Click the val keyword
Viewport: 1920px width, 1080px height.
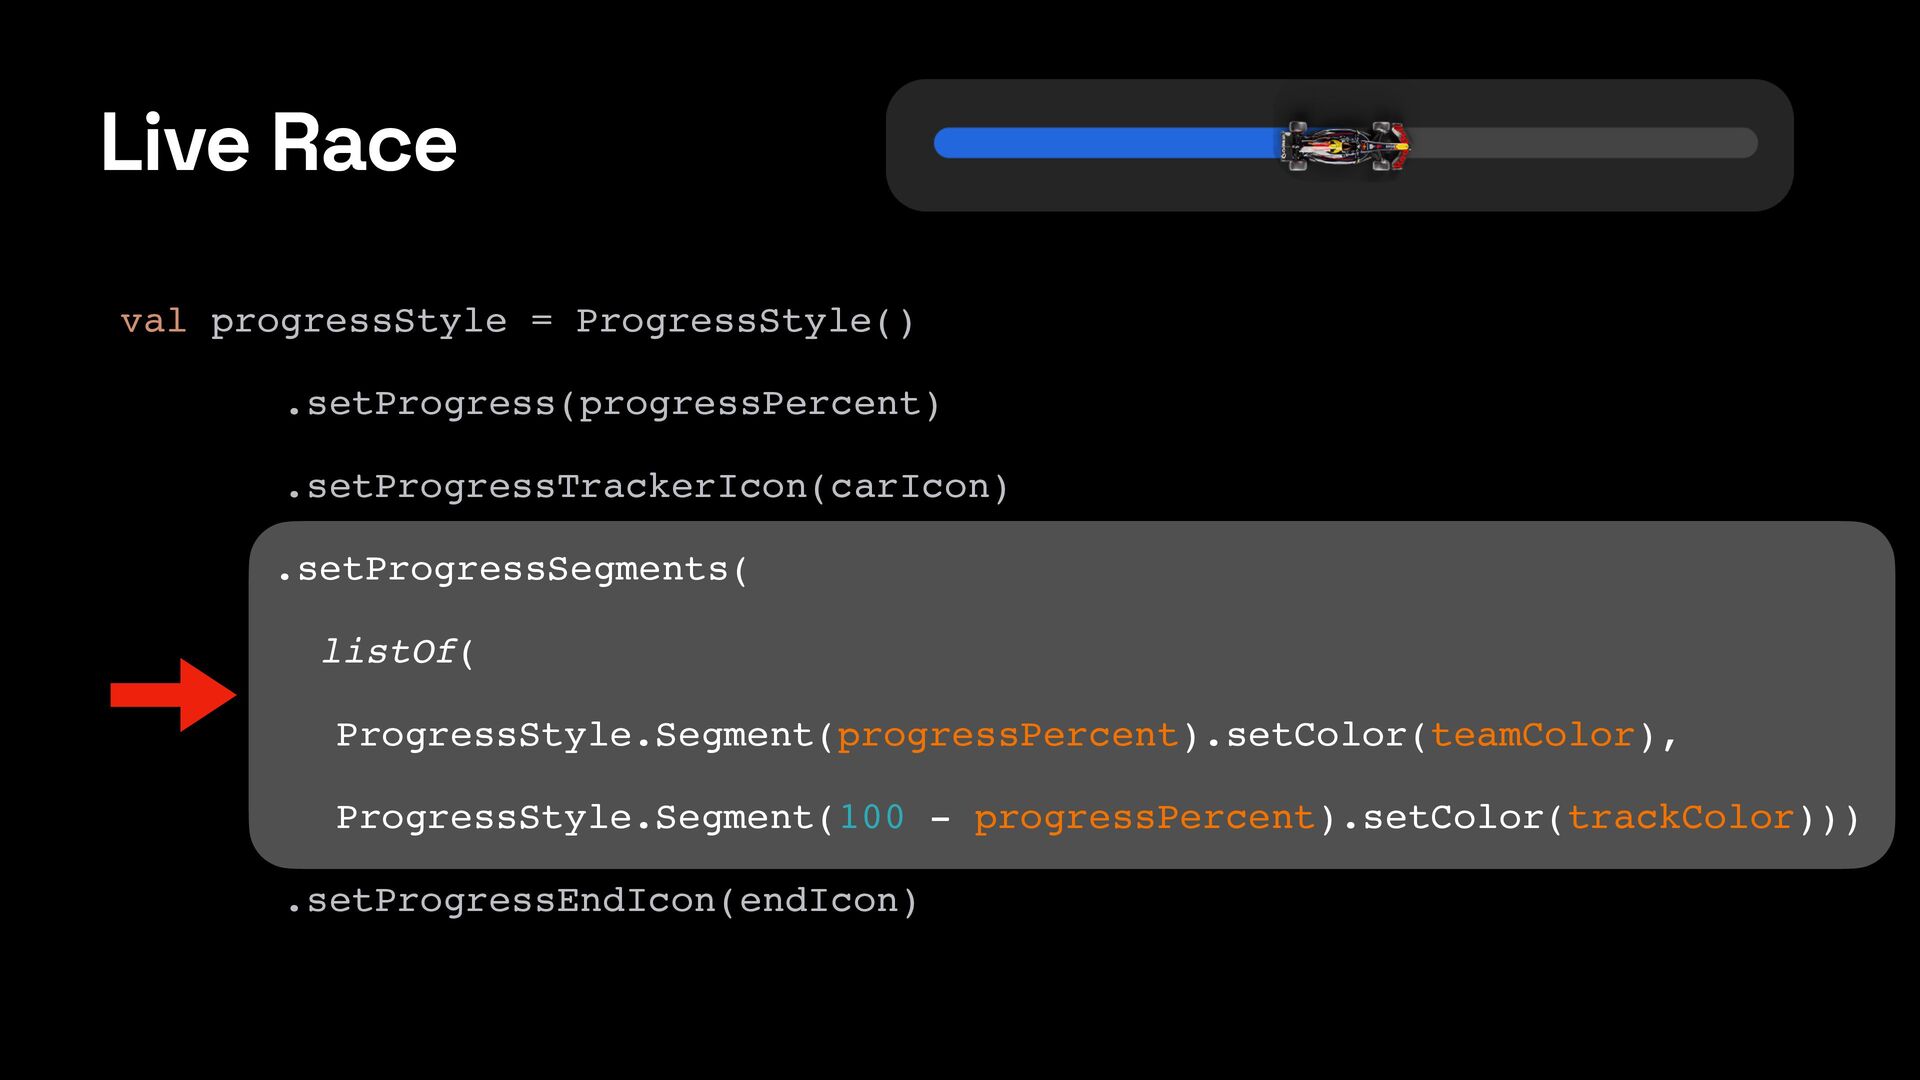tap(153, 321)
